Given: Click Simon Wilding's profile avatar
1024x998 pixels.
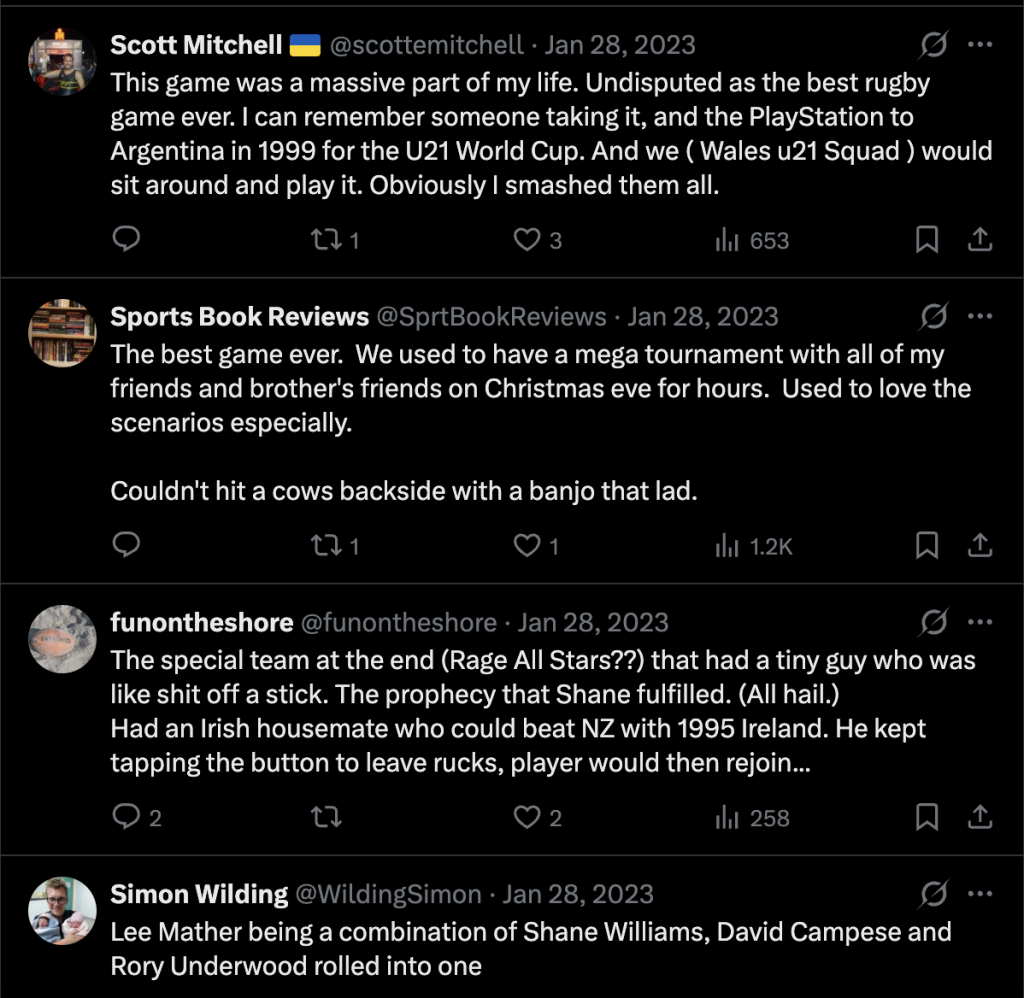Looking at the screenshot, I should coord(62,911).
